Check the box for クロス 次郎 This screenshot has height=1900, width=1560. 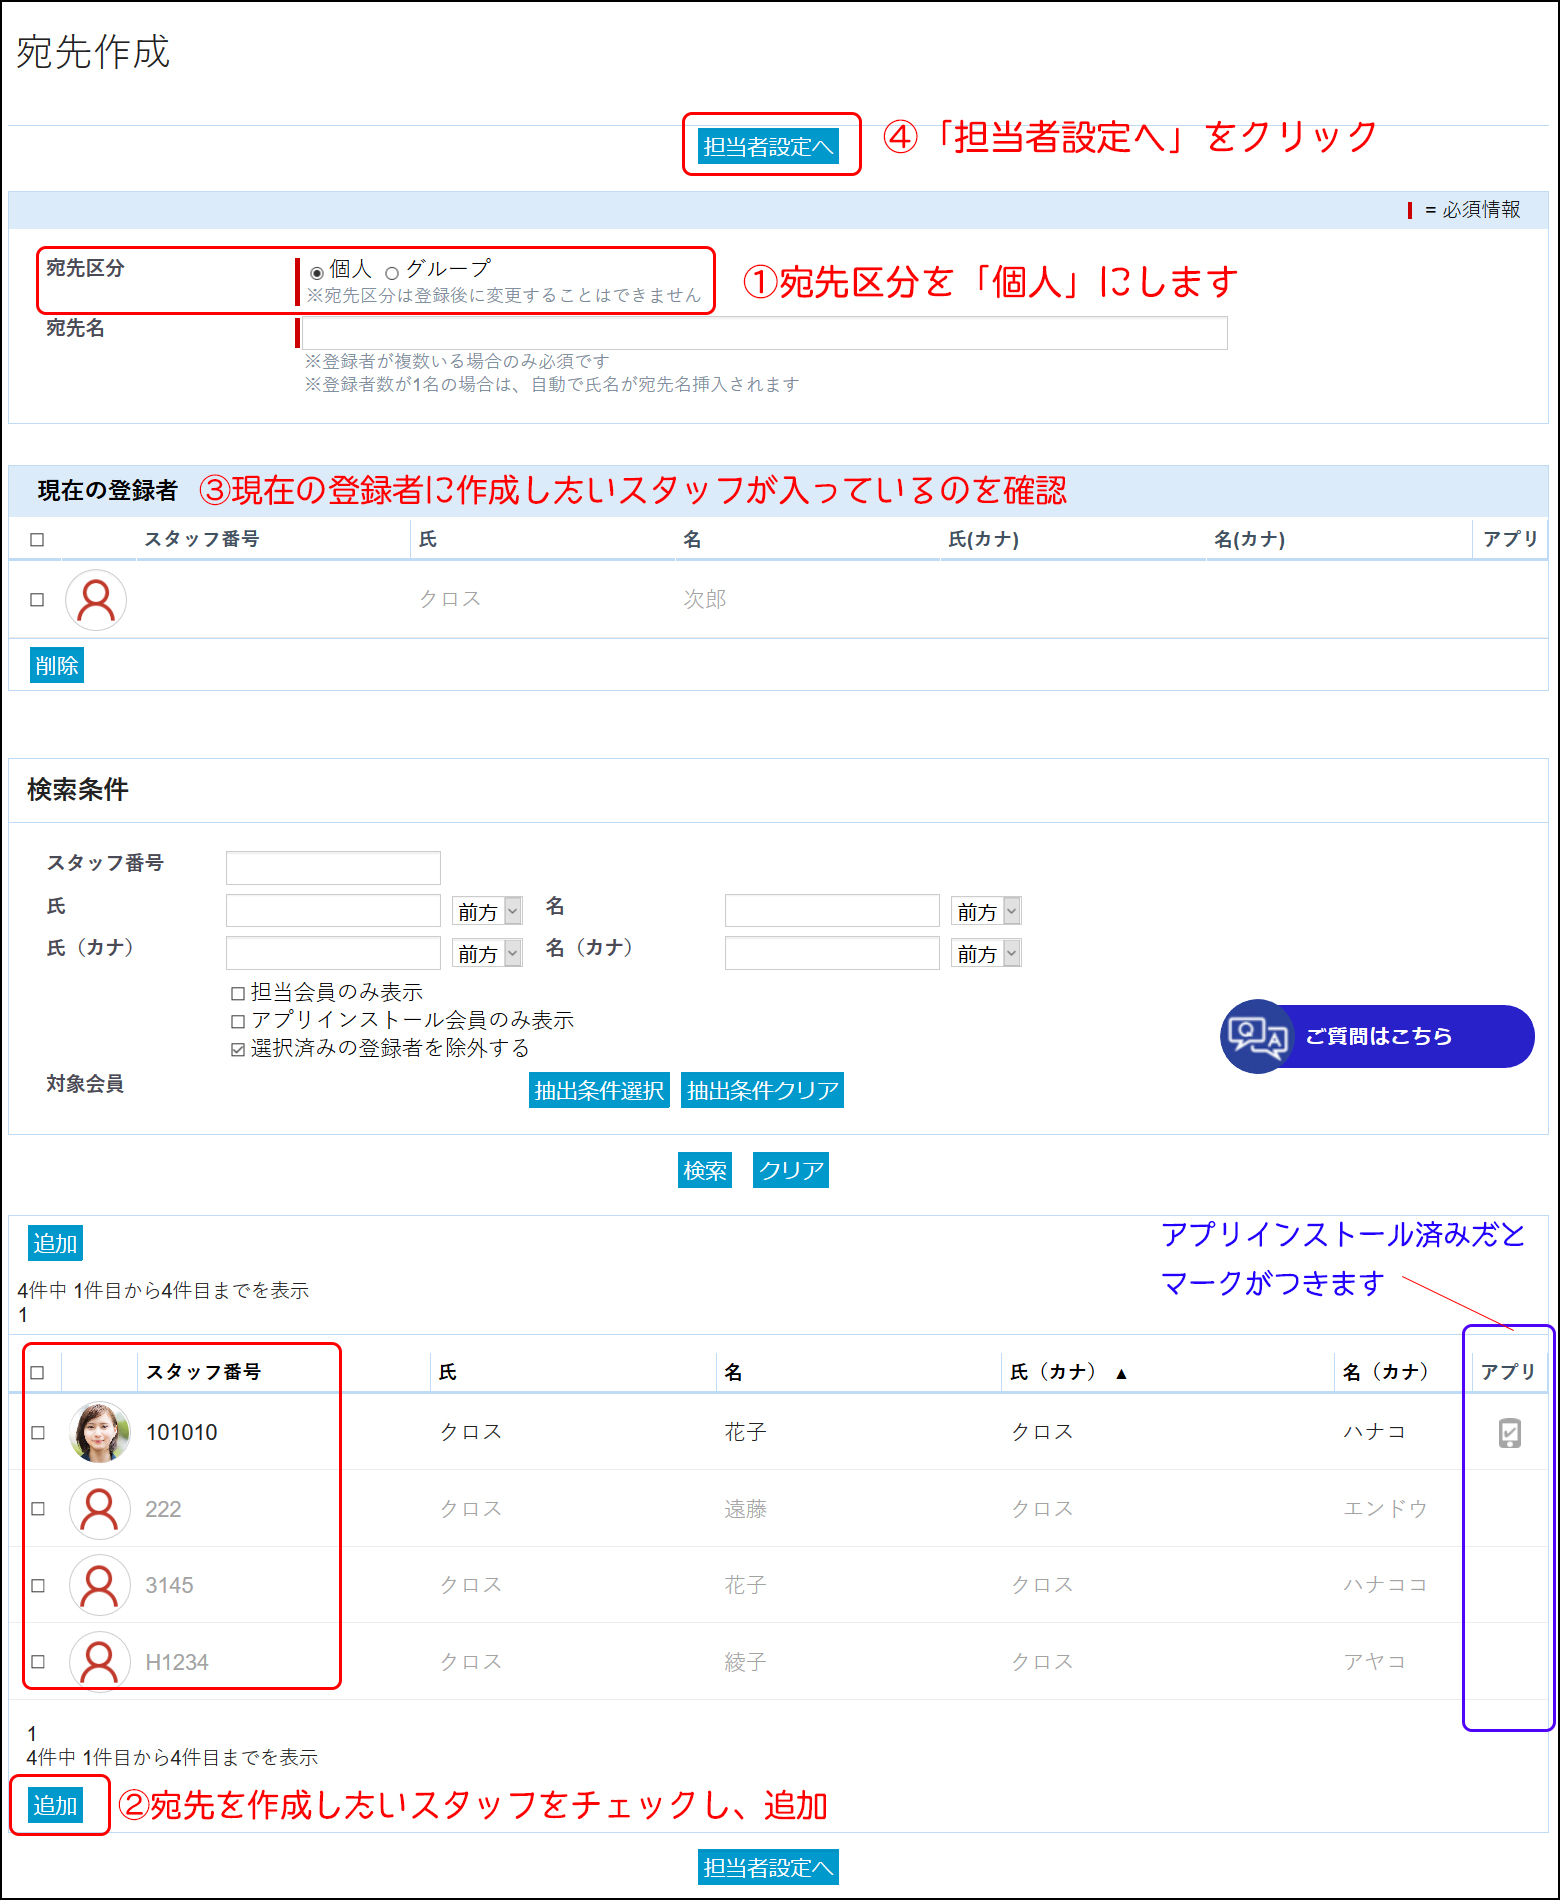tap(37, 600)
